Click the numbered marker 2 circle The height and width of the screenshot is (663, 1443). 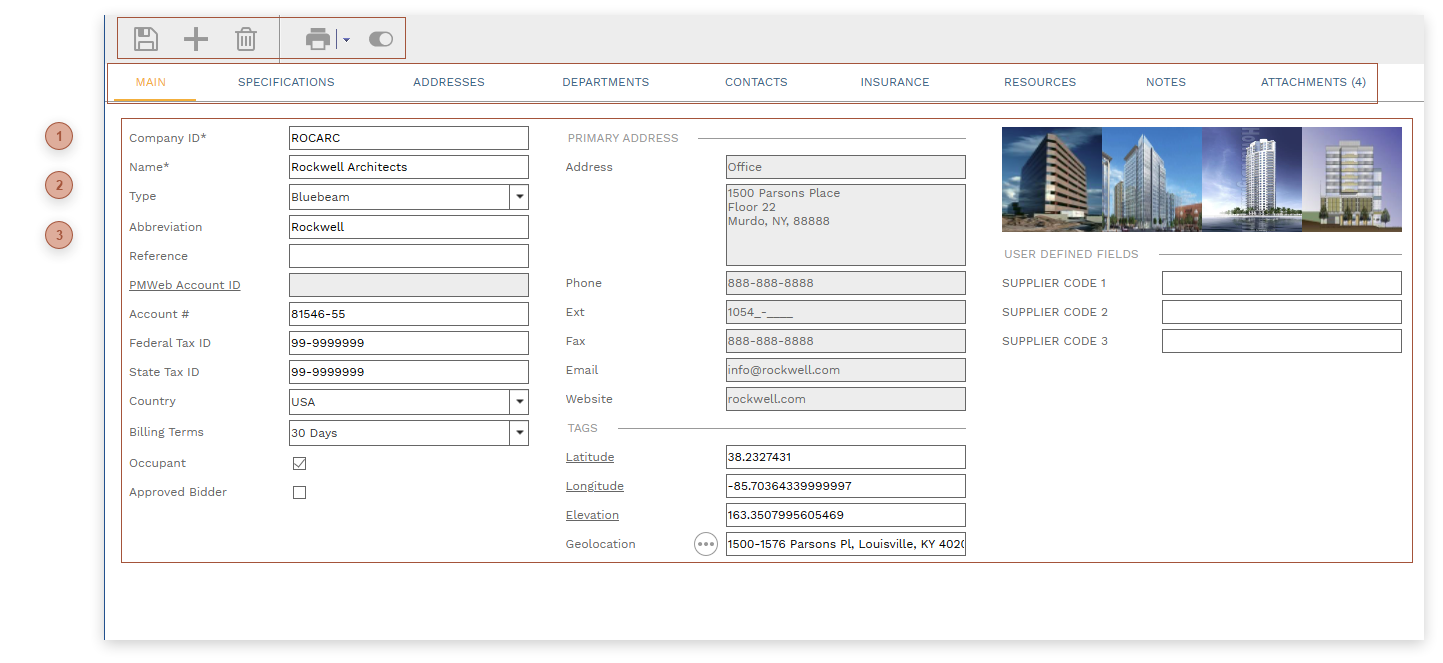(59, 185)
